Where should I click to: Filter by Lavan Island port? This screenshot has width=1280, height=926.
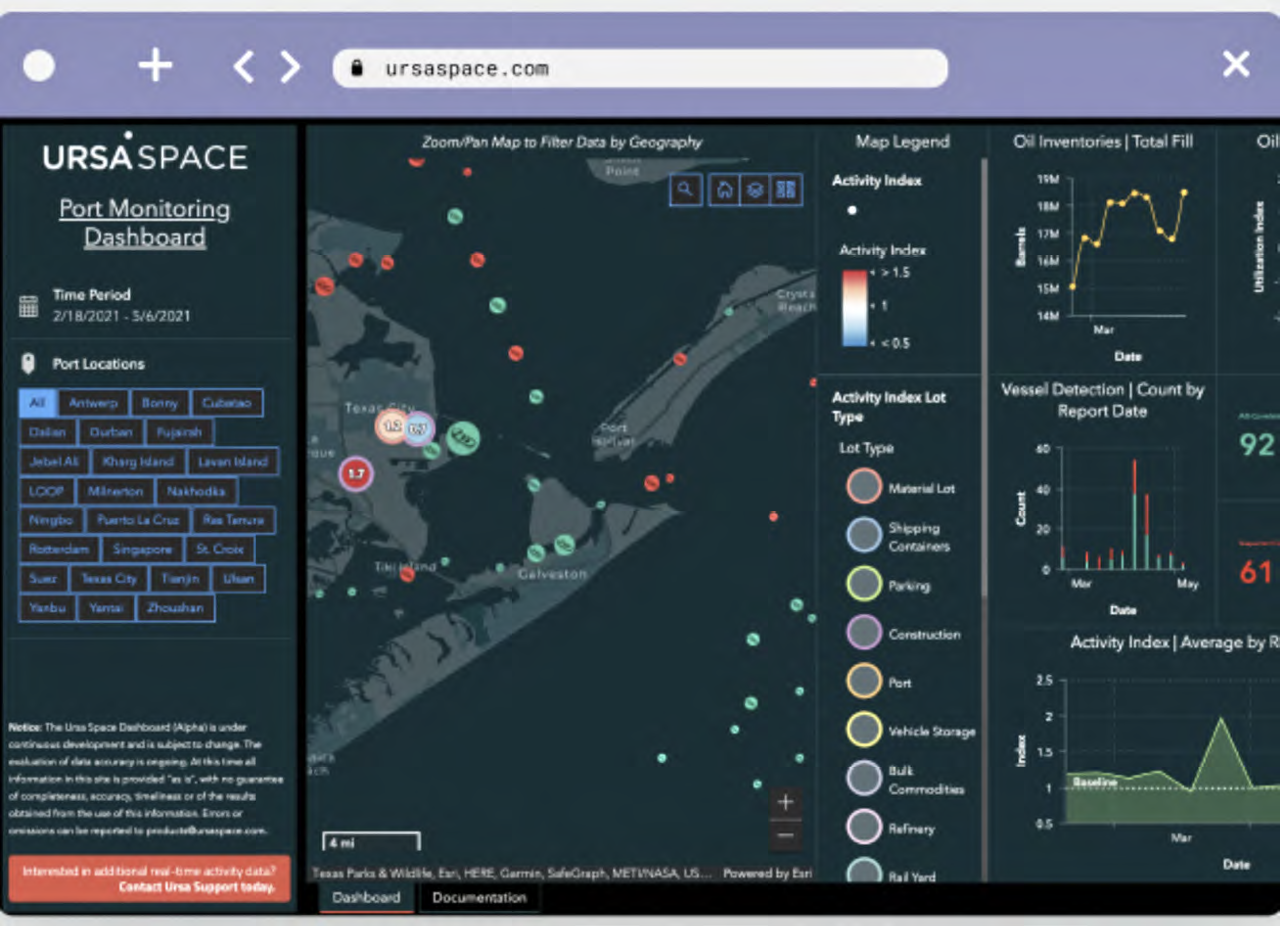[232, 462]
